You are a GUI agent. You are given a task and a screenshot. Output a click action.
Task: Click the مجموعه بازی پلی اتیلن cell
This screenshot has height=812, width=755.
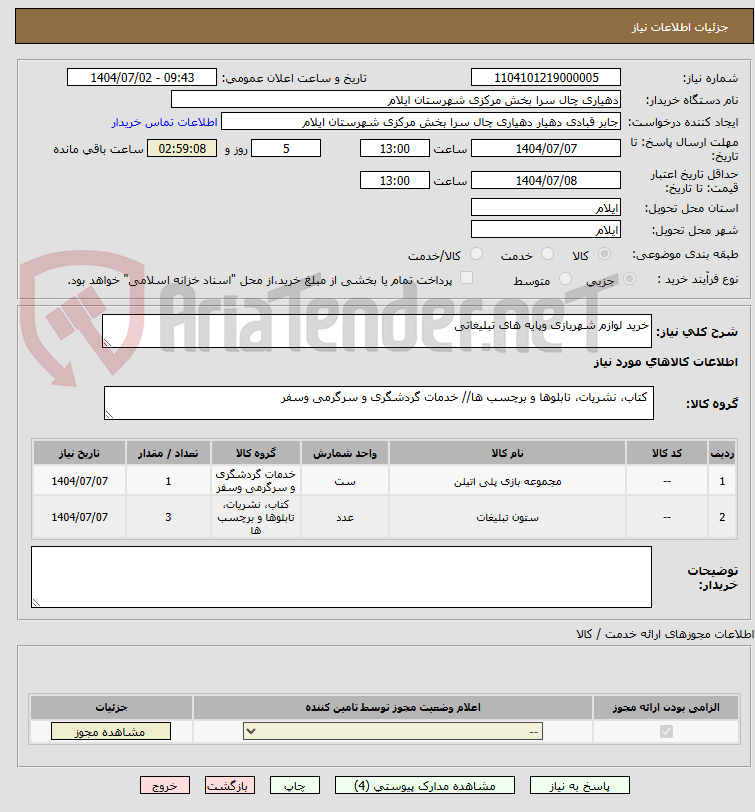pos(507,482)
